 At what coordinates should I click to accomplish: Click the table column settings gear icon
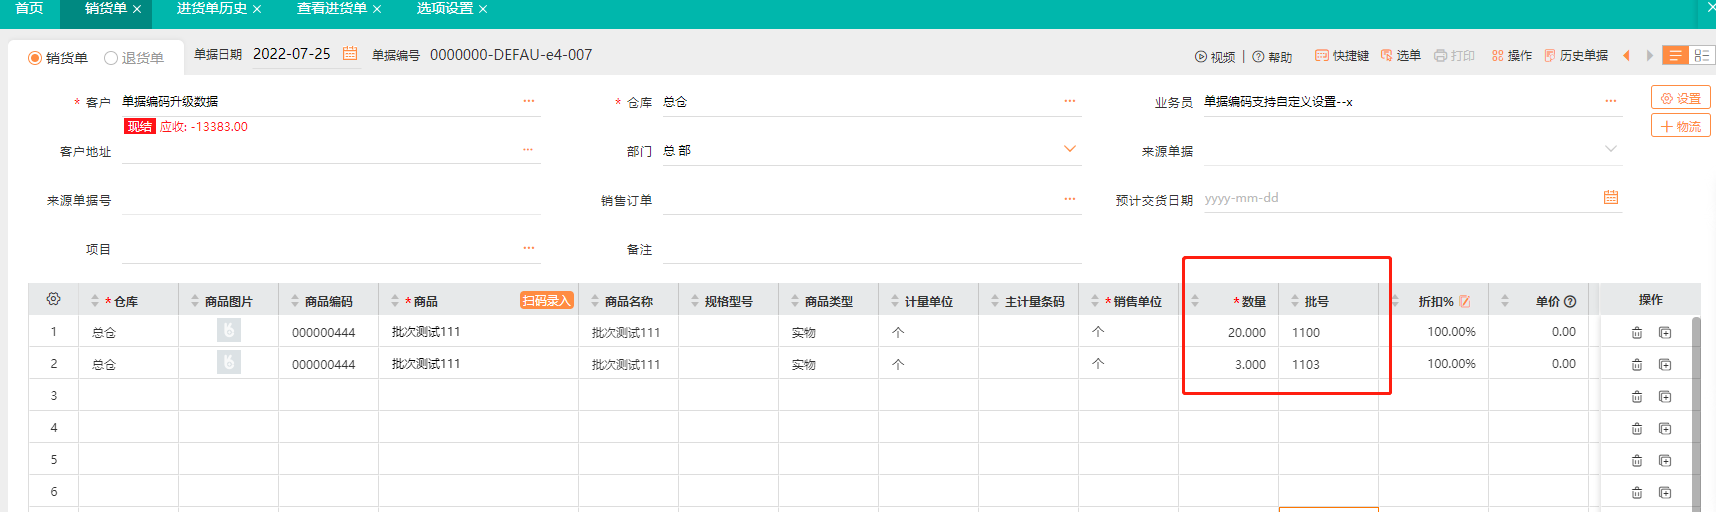click(x=54, y=299)
